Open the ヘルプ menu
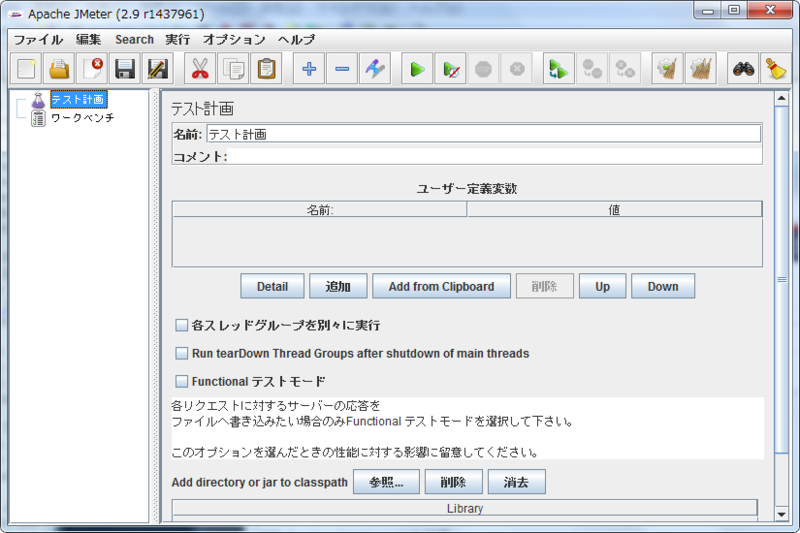Viewport: 800px width, 533px height. pyautogui.click(x=296, y=40)
